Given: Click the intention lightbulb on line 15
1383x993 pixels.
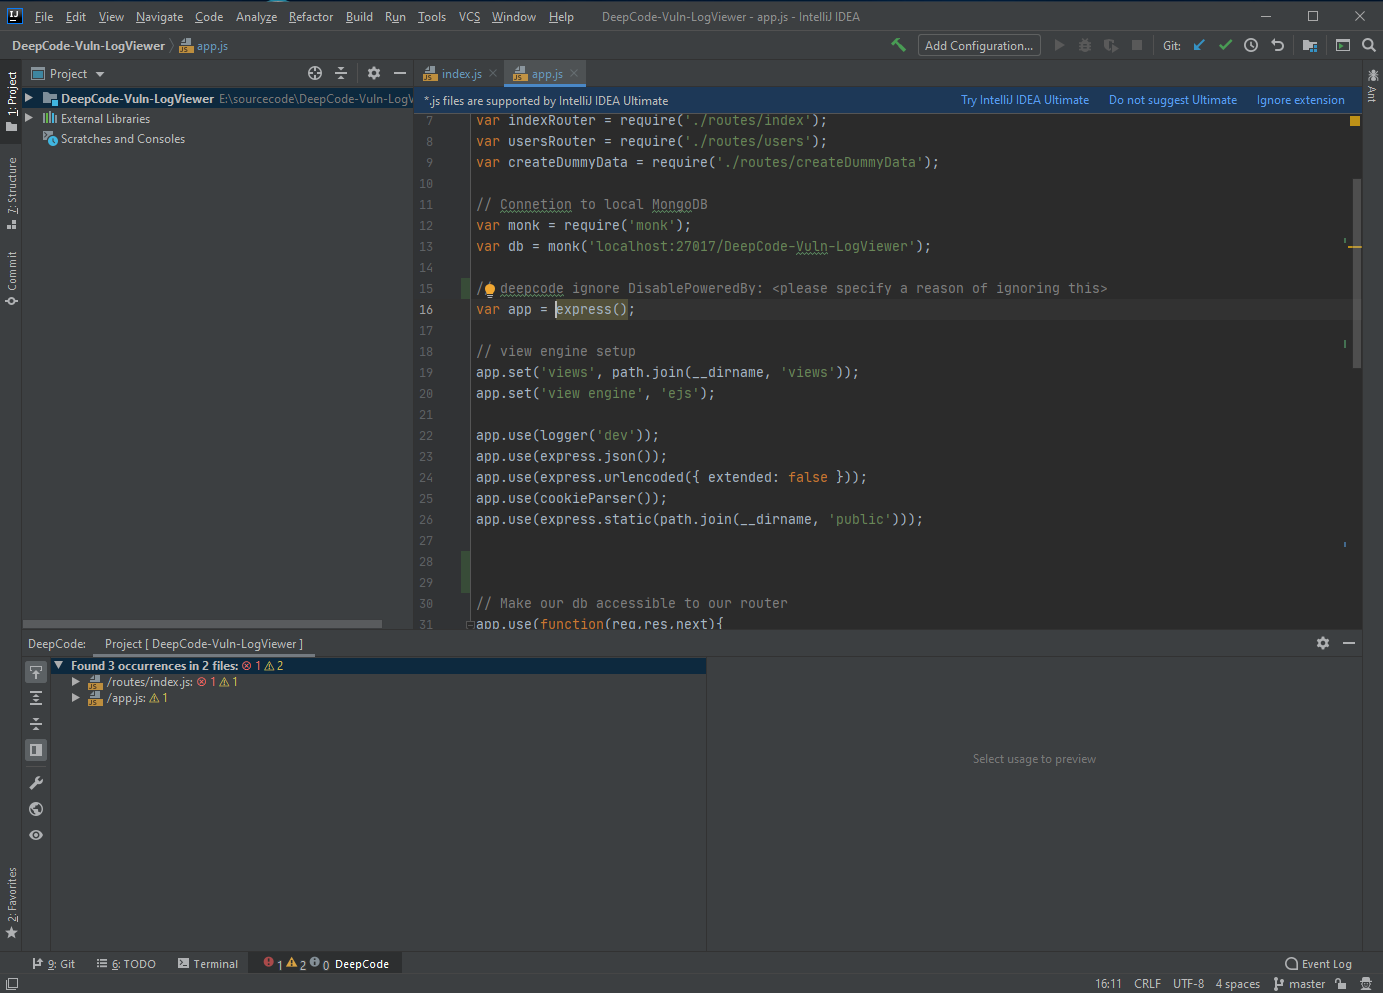Looking at the screenshot, I should coord(490,290).
